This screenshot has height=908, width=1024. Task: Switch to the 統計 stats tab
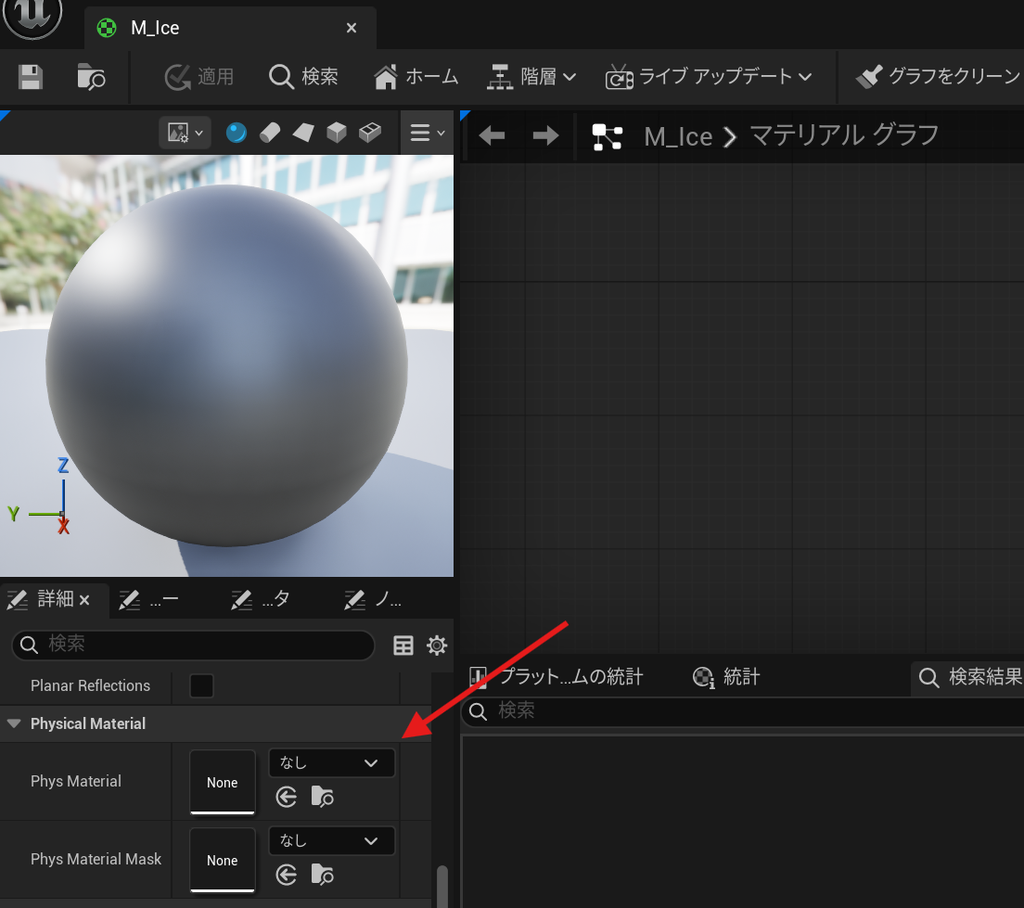726,677
